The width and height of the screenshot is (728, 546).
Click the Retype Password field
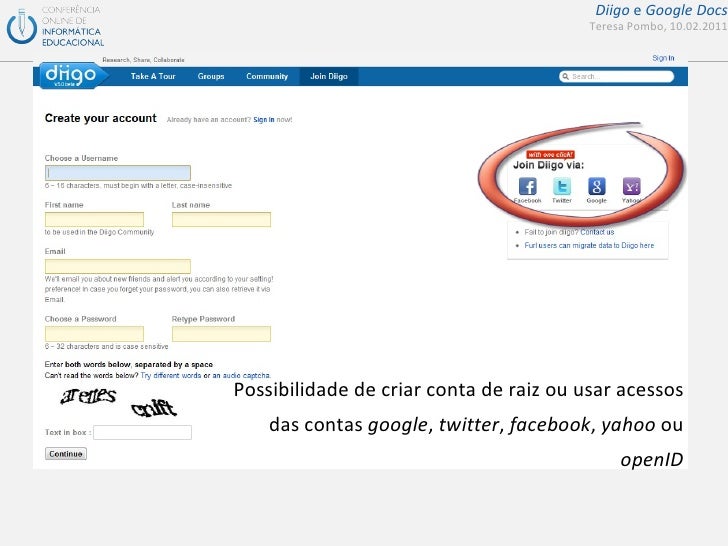pos(221,333)
